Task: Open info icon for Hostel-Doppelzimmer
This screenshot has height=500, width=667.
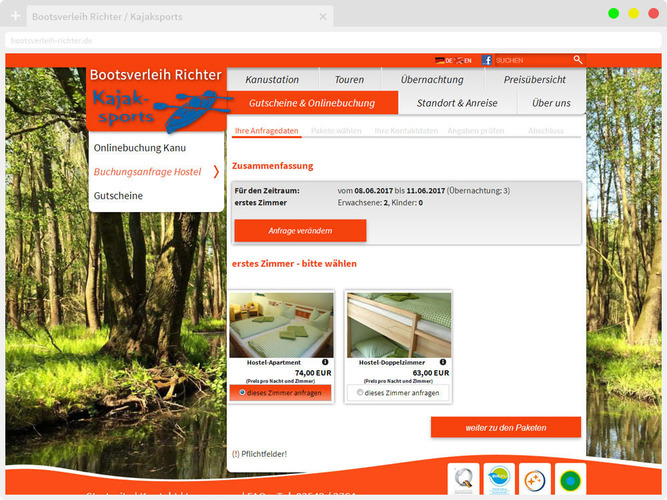Action: click(443, 362)
